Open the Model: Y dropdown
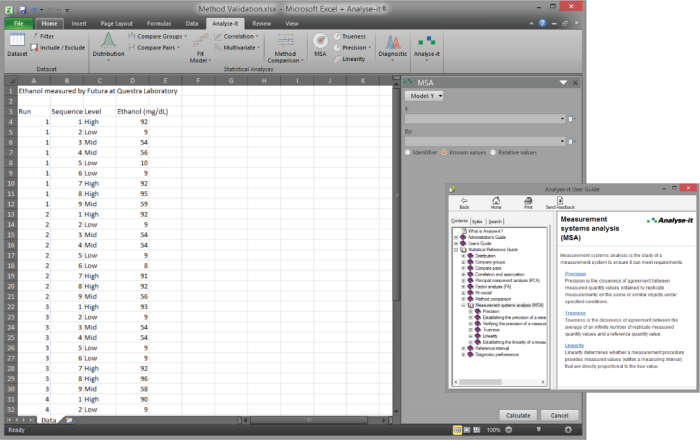This screenshot has width=700, height=440. coord(424,96)
